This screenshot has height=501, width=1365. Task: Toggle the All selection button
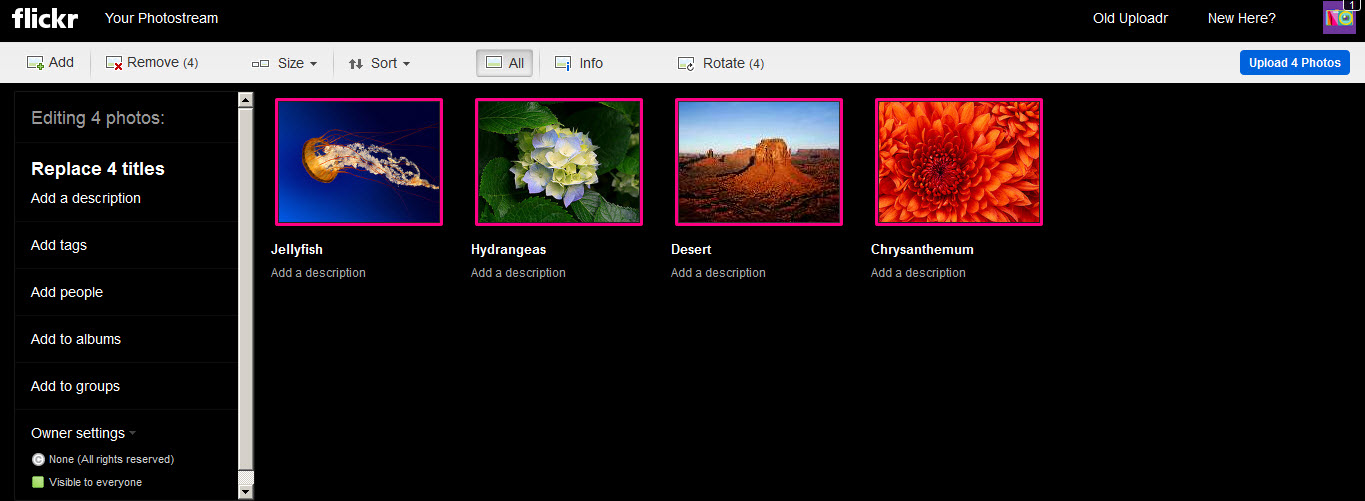505,63
